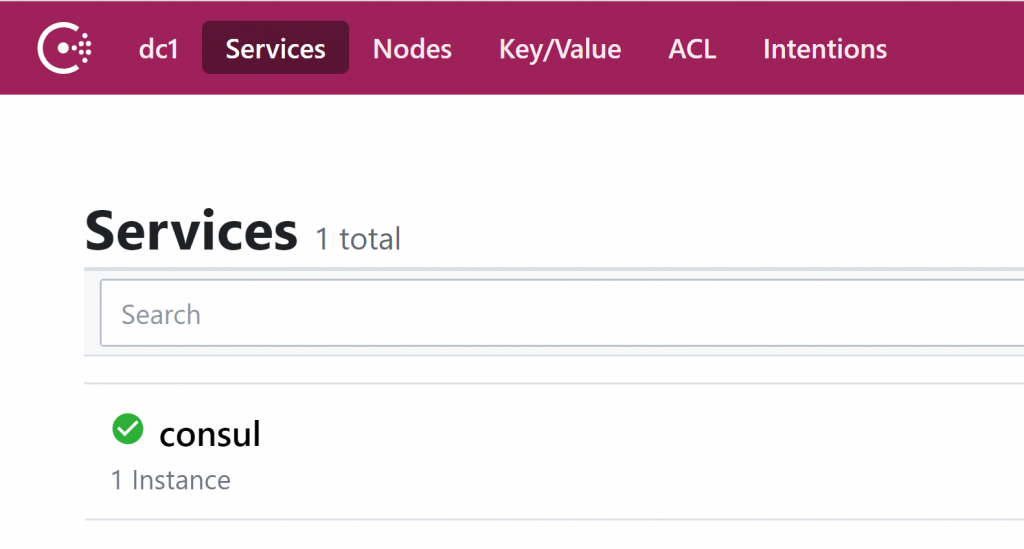Switch to the Services tab
The width and height of the screenshot is (1024, 549).
275,49
